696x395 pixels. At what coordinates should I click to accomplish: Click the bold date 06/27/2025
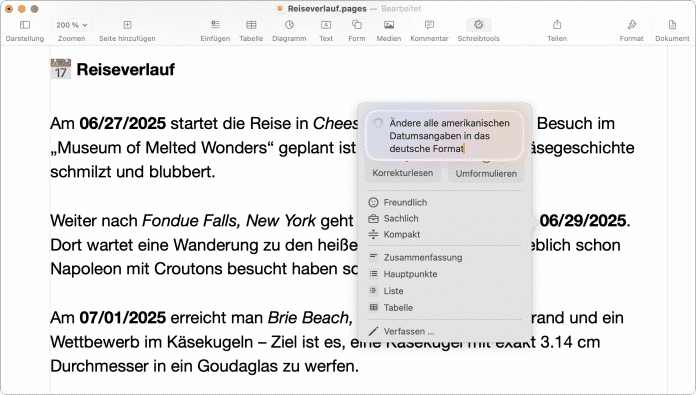tap(123, 123)
